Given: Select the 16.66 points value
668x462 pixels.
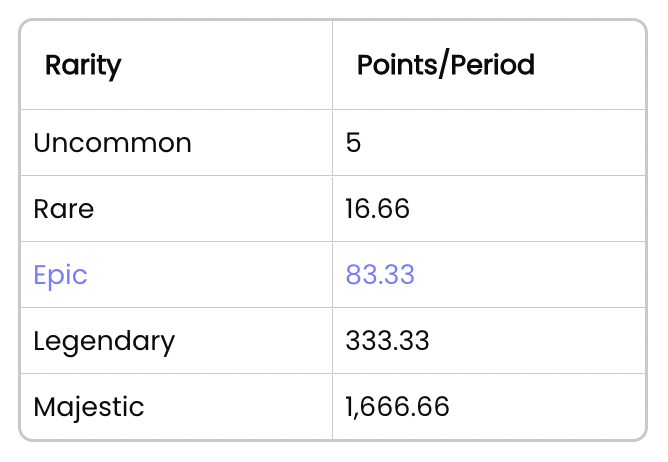Looking at the screenshot, I should pos(377,209).
